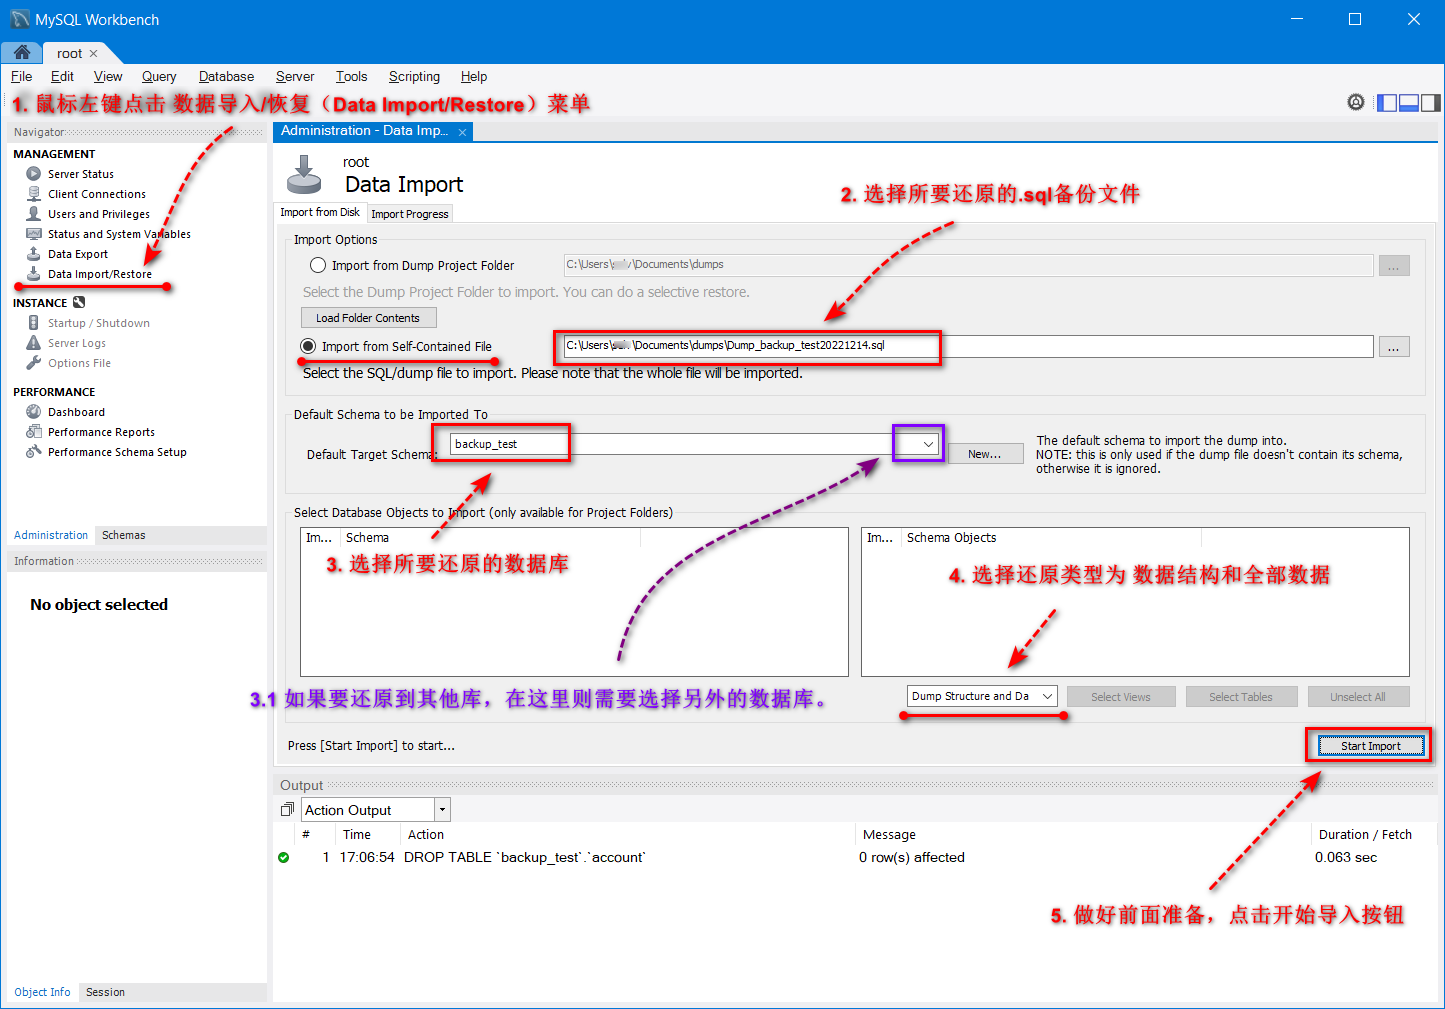Open the Dump Structure and Data dropdown
The height and width of the screenshot is (1009, 1445).
1047,696
